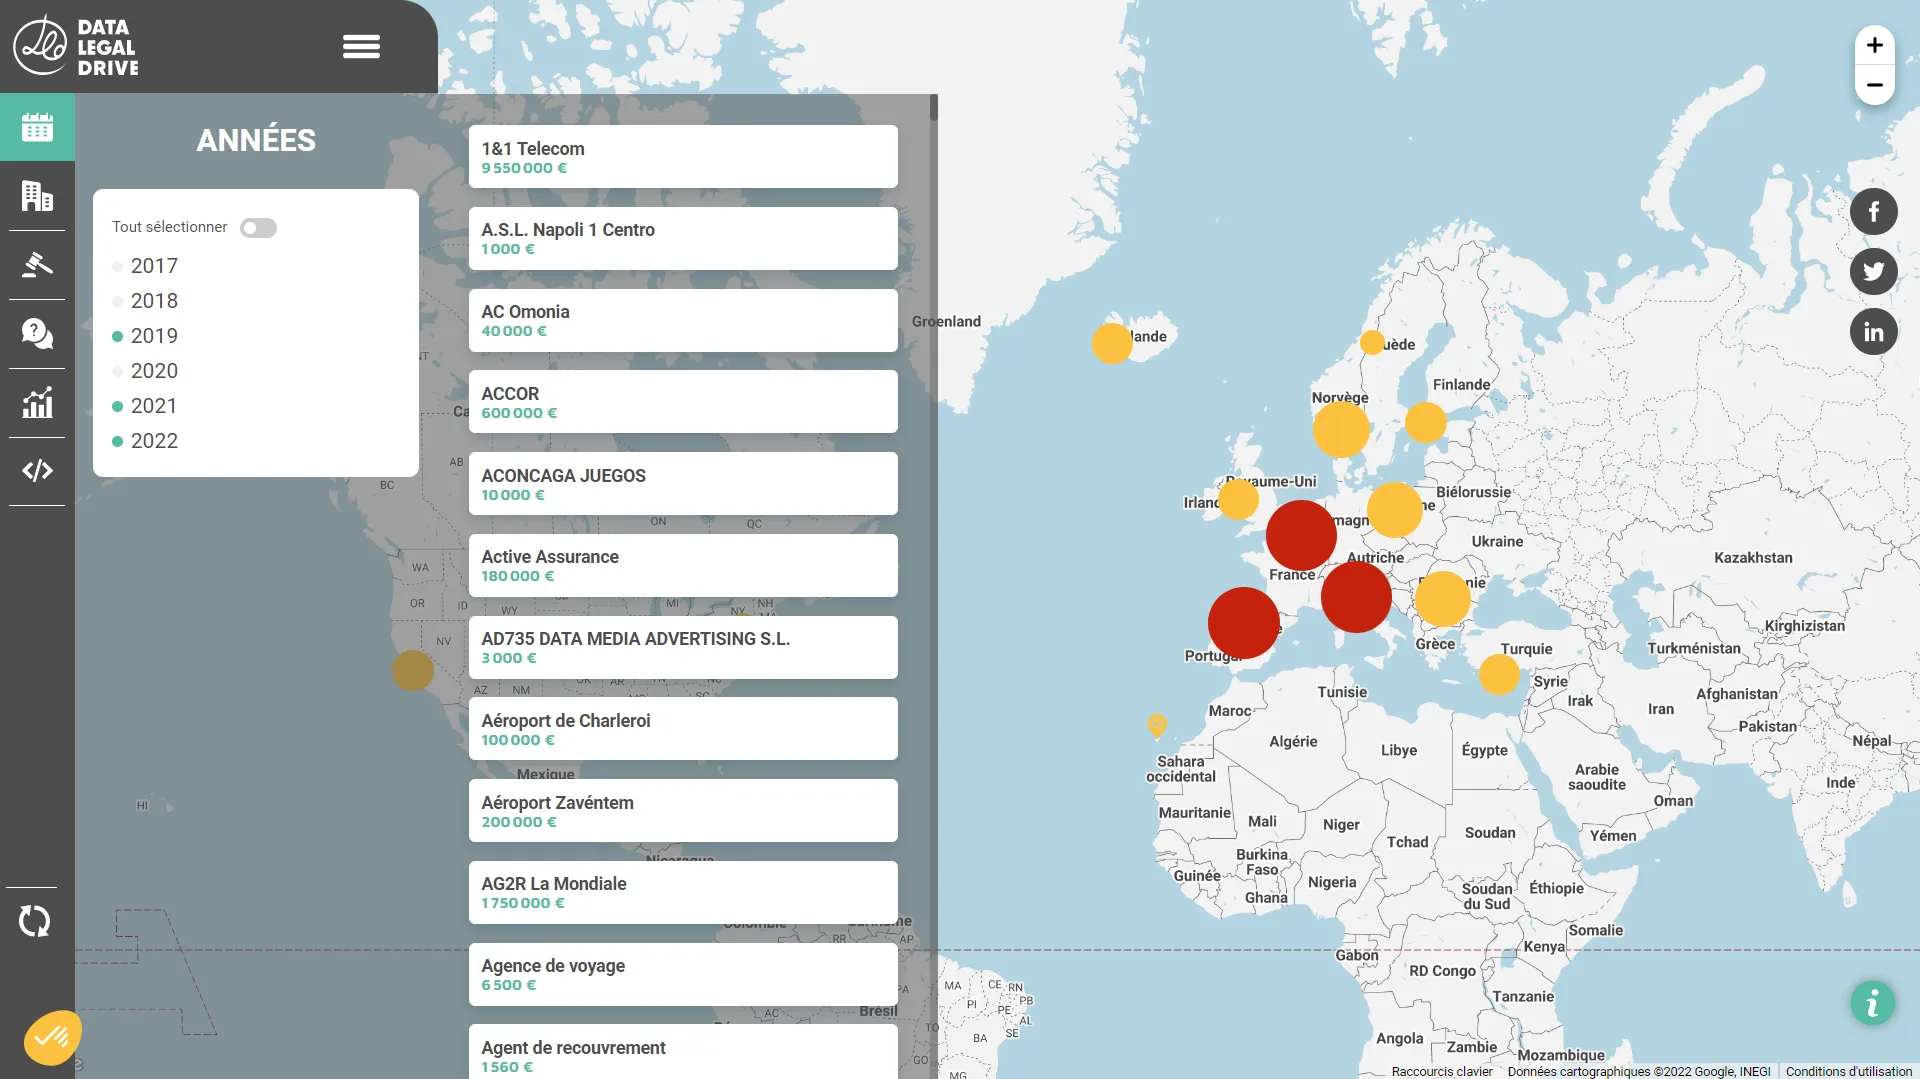The image size is (1920, 1079).
Task: Open the Data Legal Drive logo
Action: pyautogui.click(x=77, y=46)
